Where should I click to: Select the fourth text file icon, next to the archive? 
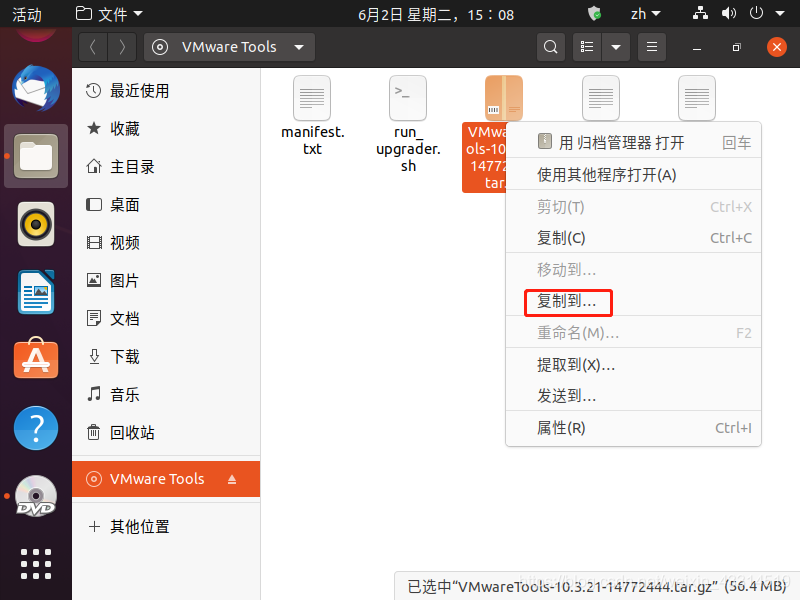point(601,98)
